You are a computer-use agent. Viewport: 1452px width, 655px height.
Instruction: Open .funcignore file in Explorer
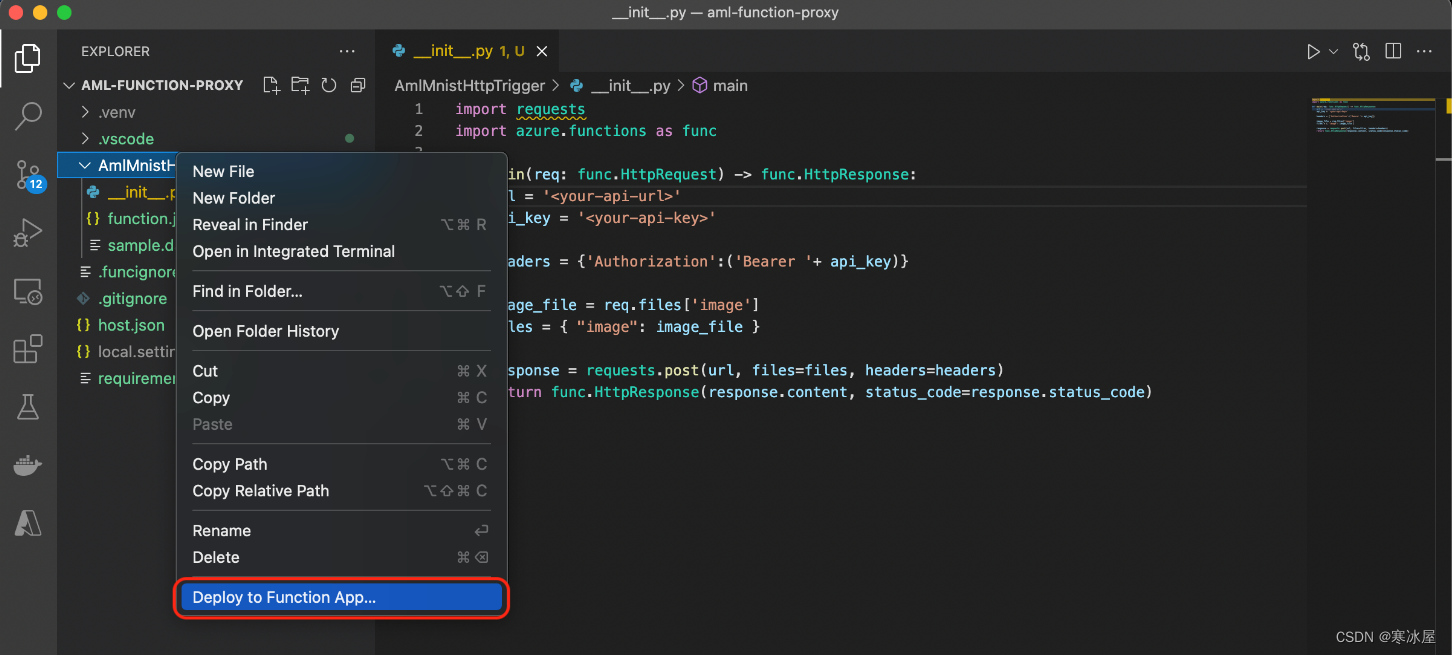tap(127, 272)
